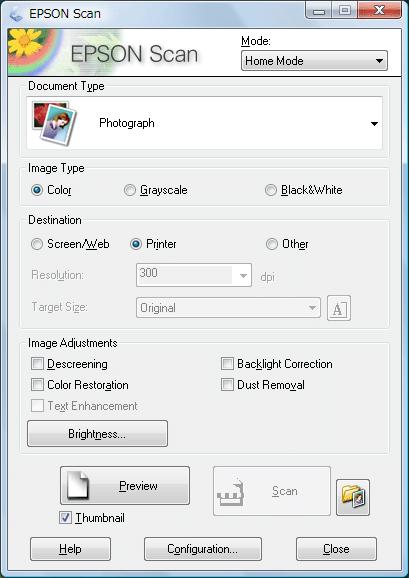The image size is (409, 578).
Task: Open the Brightness... settings button
Action: pos(97,434)
